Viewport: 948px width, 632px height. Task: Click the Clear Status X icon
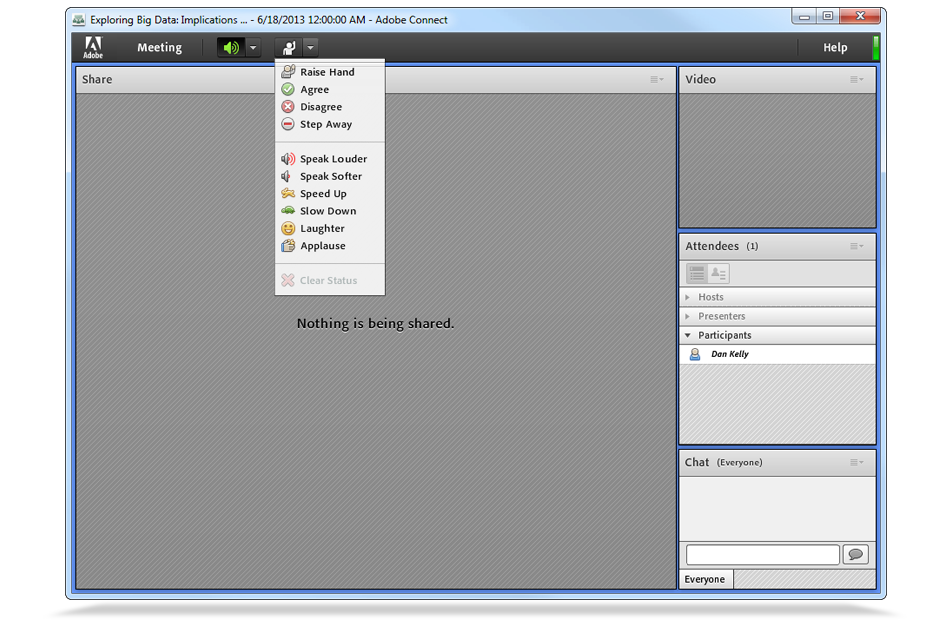[288, 281]
